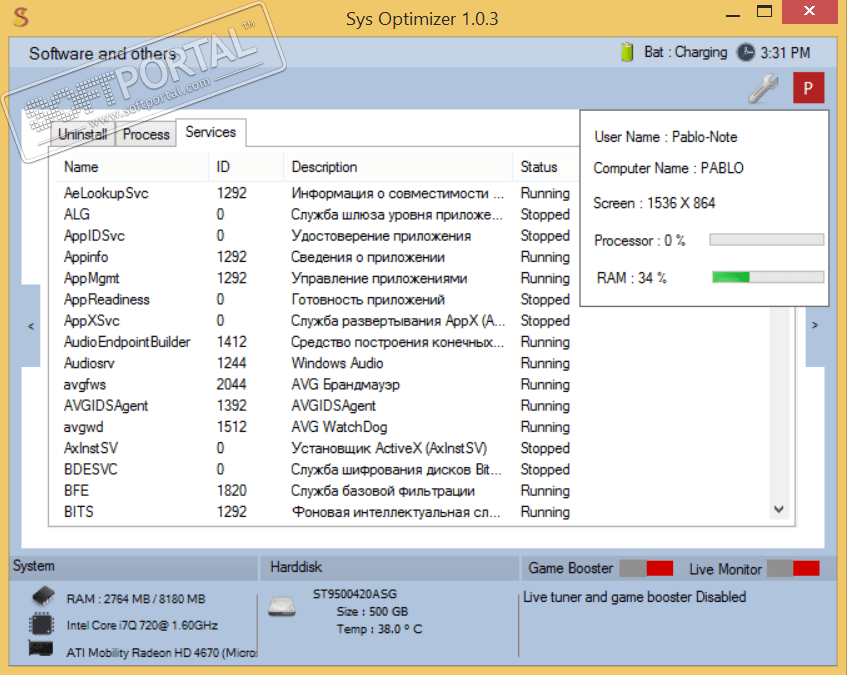Switch to the Process tab

coord(146,134)
